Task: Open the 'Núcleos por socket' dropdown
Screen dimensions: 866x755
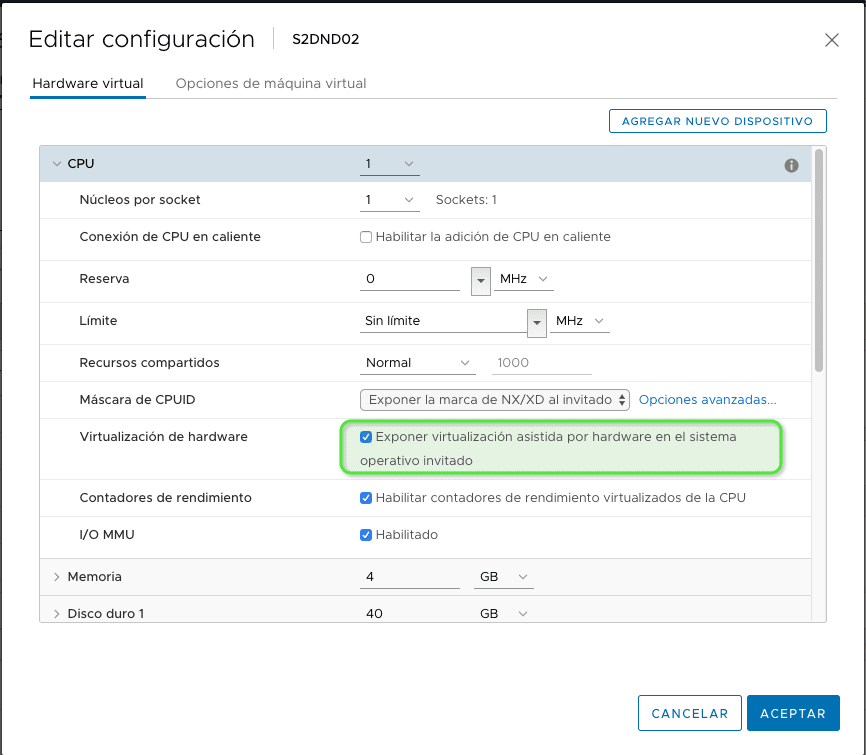Action: click(x=389, y=199)
